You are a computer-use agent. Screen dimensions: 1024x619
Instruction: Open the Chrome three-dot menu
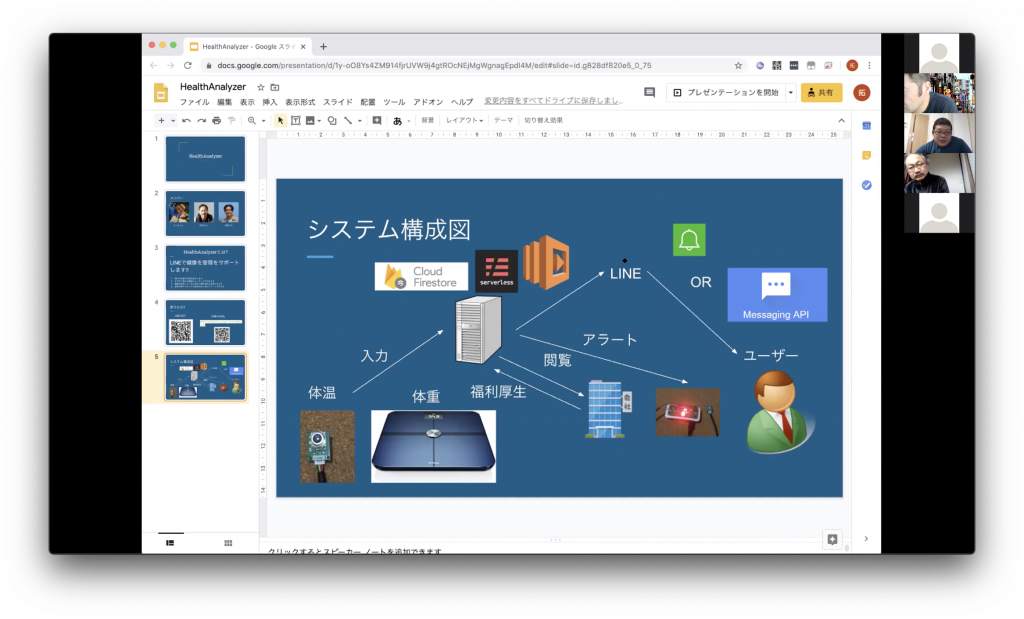(x=869, y=65)
